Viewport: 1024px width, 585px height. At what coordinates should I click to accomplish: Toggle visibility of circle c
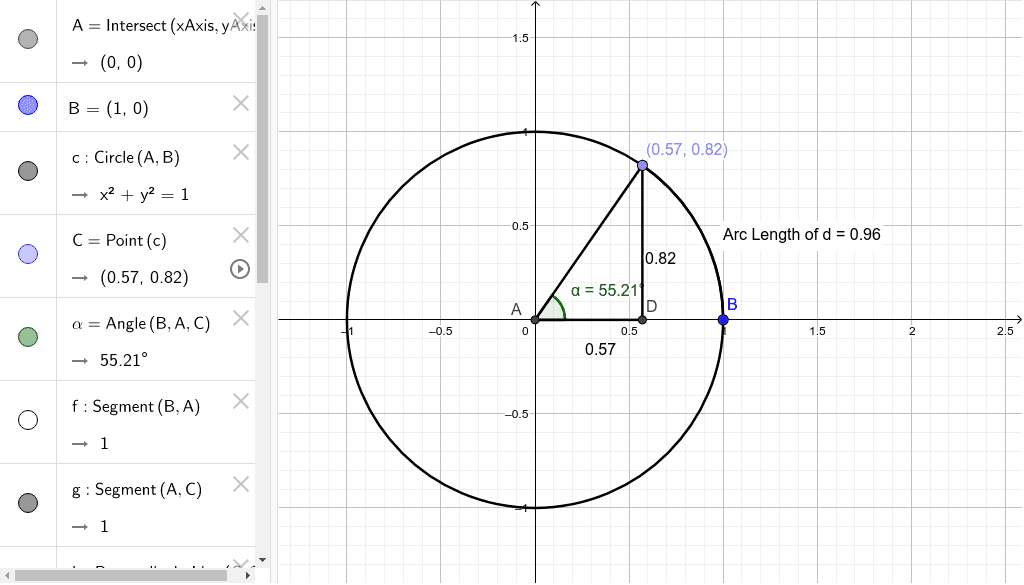point(27,172)
